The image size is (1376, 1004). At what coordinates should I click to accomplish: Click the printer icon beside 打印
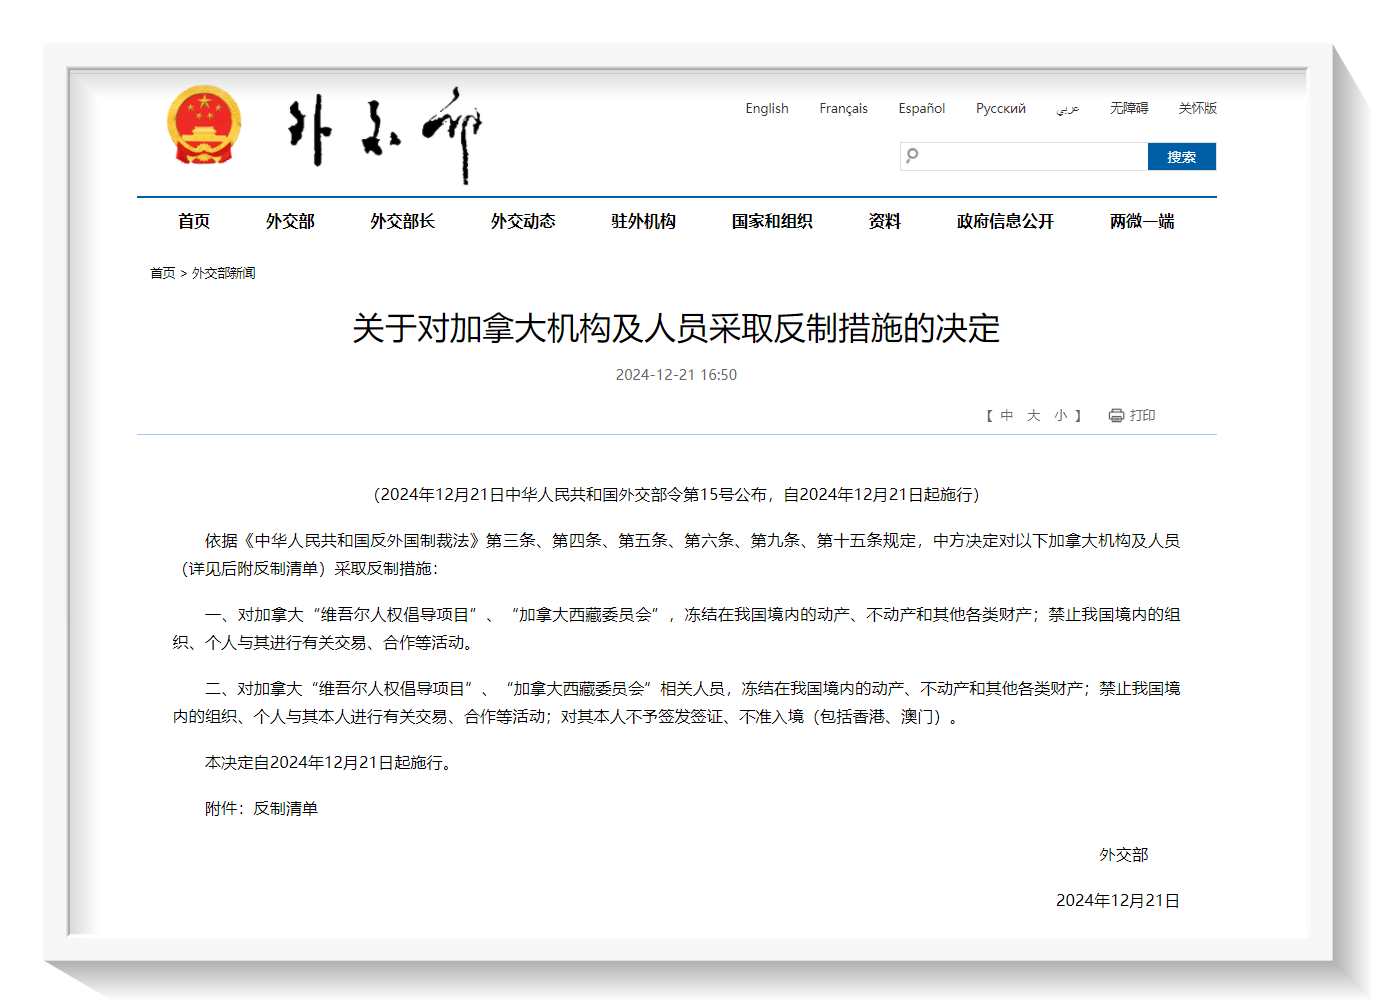click(1116, 416)
